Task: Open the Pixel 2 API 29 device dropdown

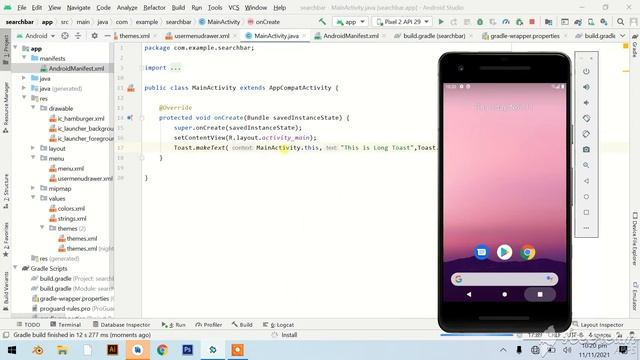Action: click(402, 22)
